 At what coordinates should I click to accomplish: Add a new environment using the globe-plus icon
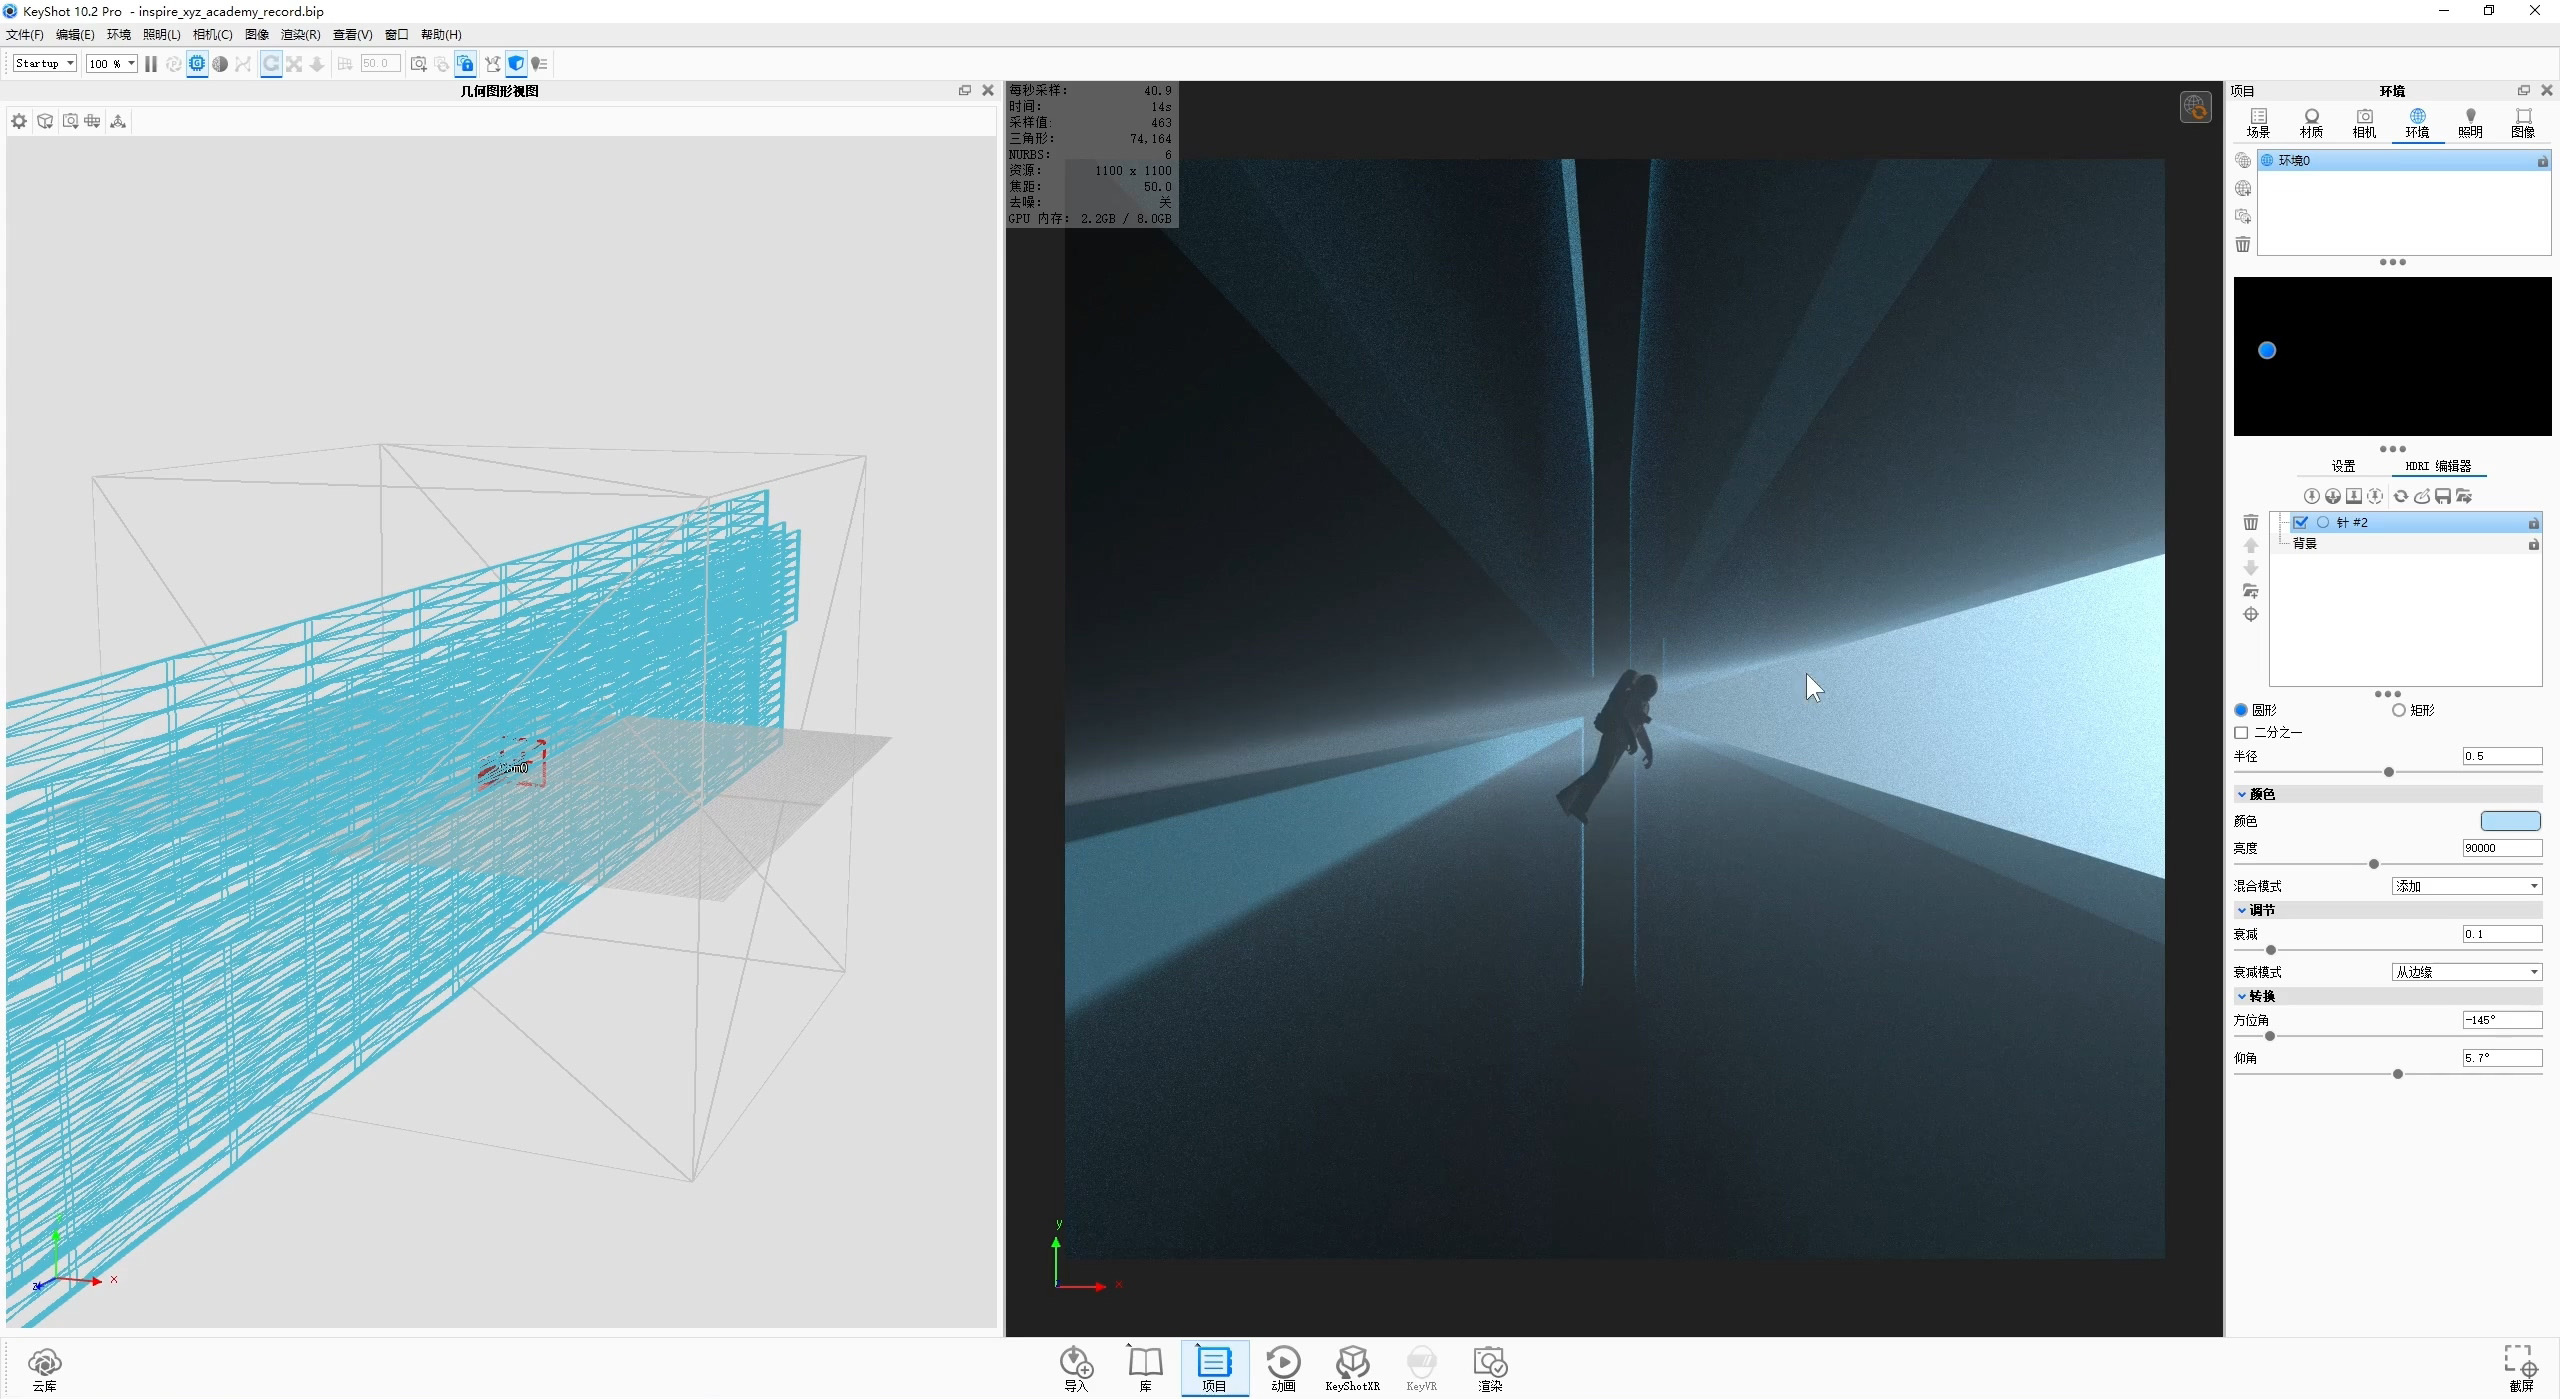[2242, 188]
